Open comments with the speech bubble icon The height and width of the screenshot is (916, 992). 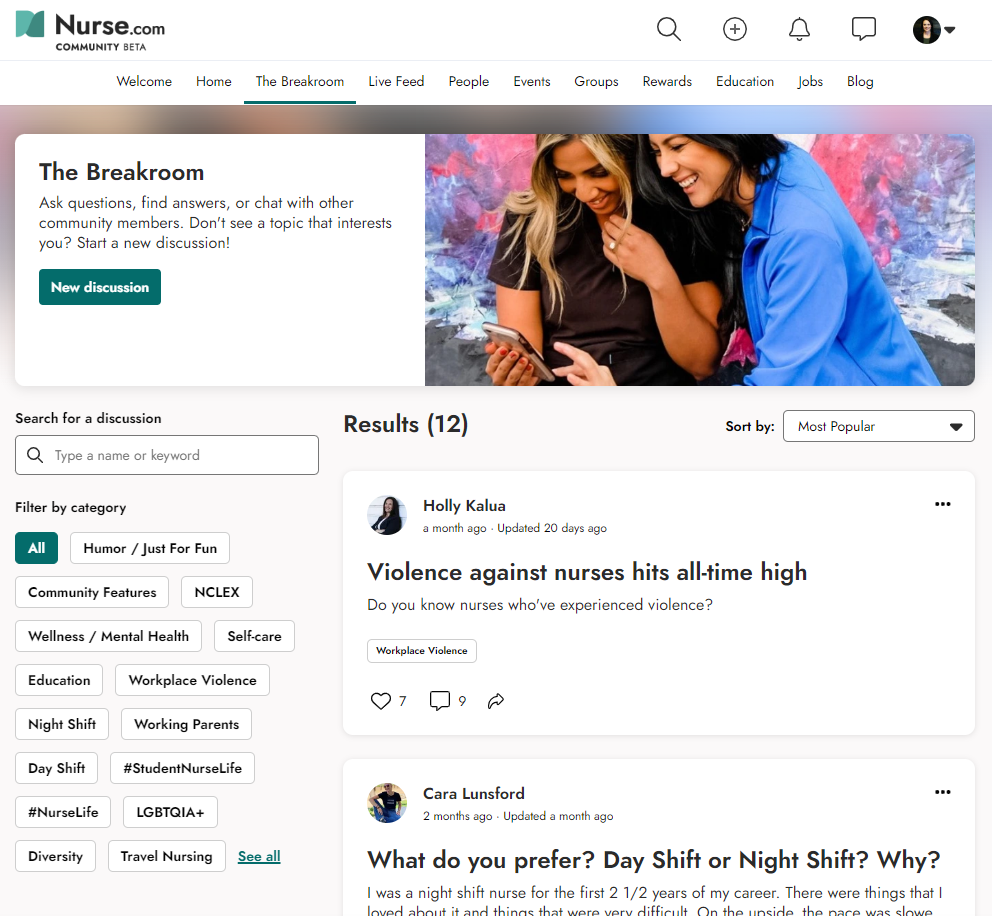439,700
